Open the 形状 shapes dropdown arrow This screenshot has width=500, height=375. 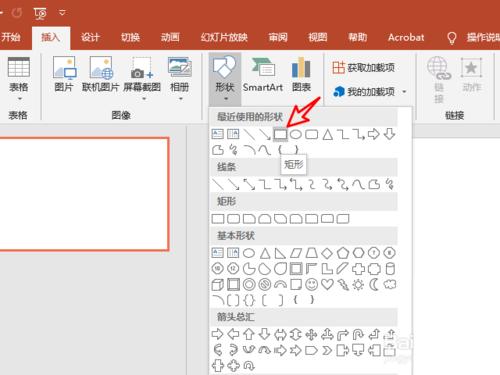pyautogui.click(x=226, y=99)
